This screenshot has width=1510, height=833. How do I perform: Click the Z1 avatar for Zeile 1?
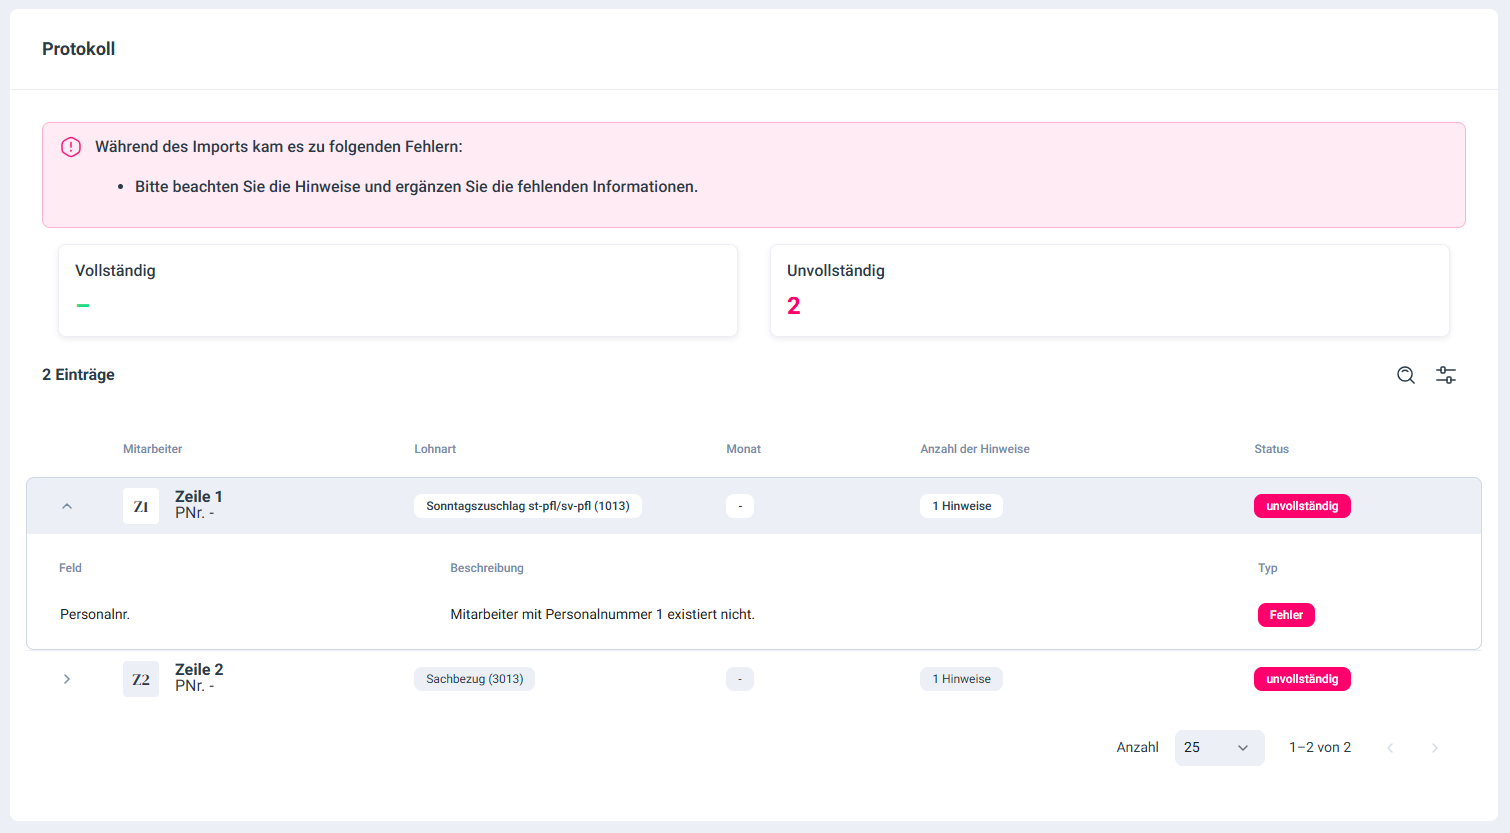coord(141,506)
